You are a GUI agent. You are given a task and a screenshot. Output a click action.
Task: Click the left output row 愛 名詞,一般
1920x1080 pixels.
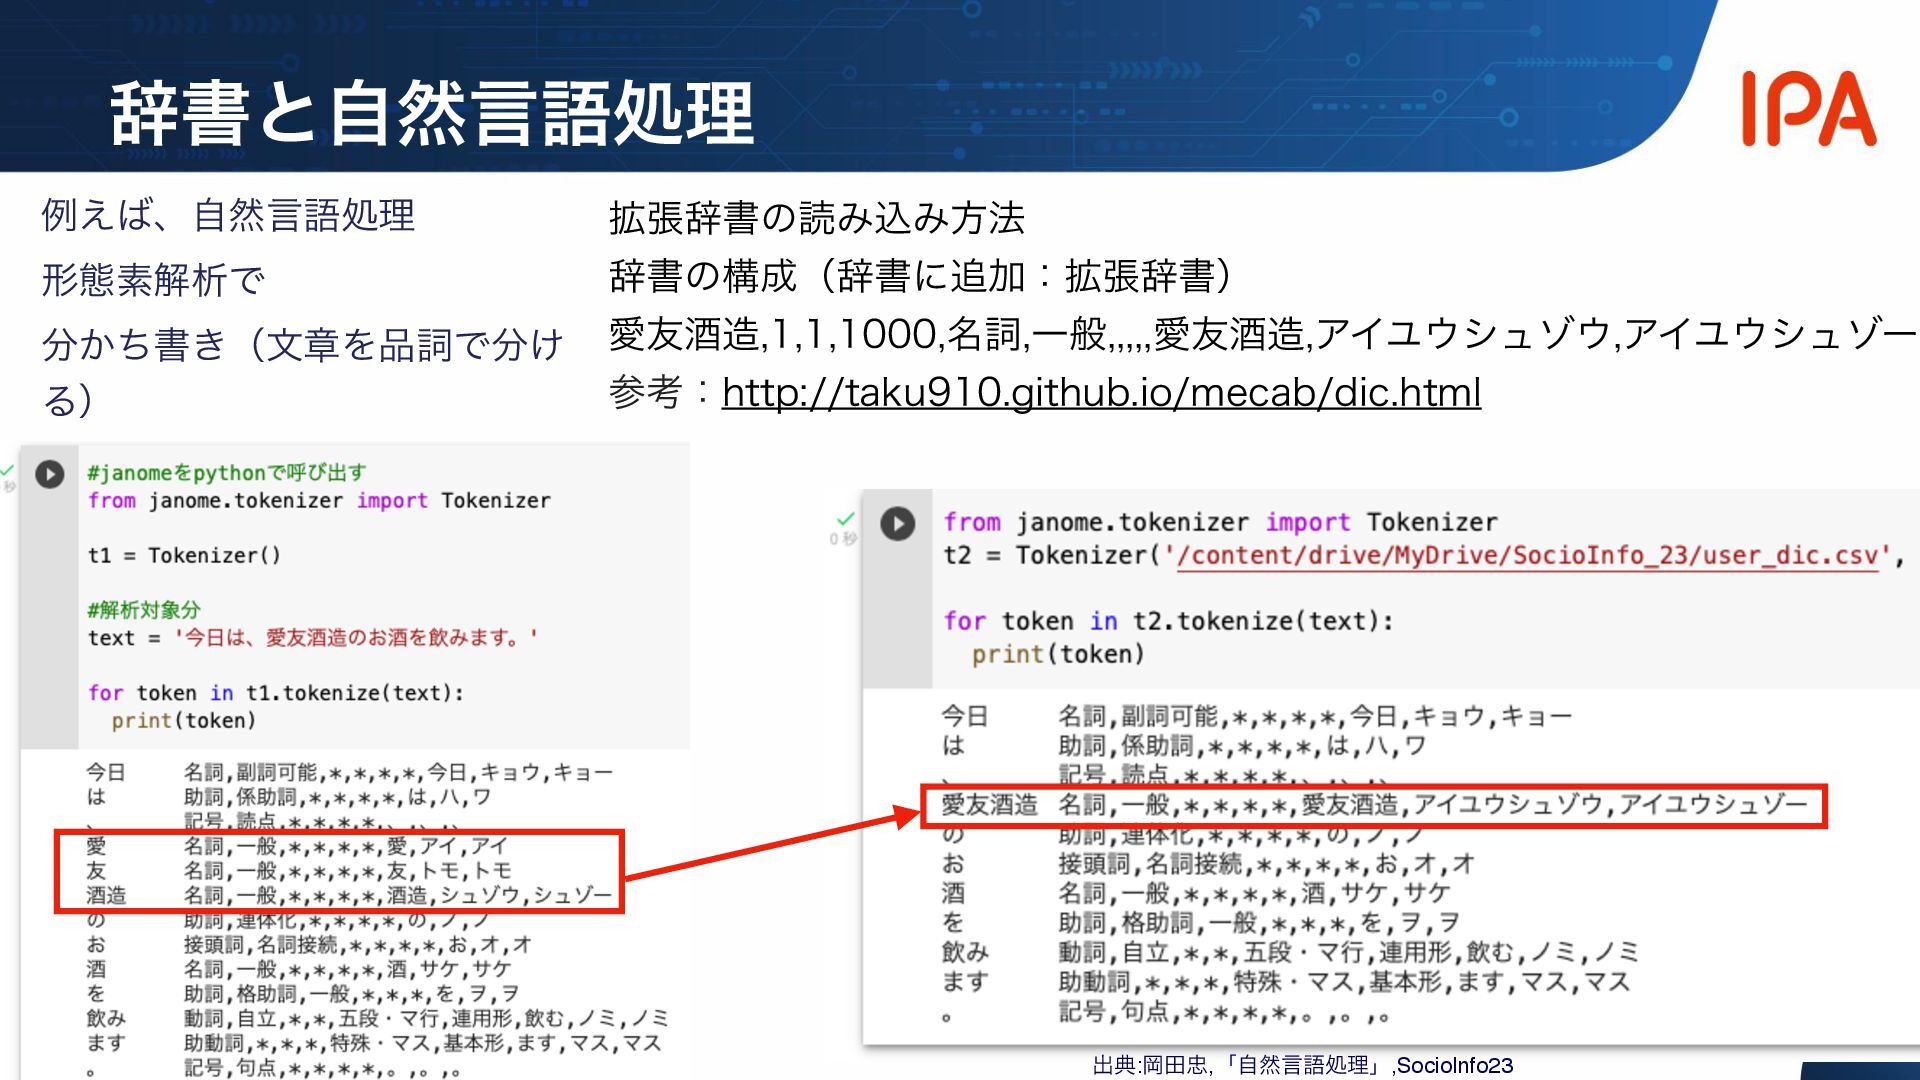(297, 846)
